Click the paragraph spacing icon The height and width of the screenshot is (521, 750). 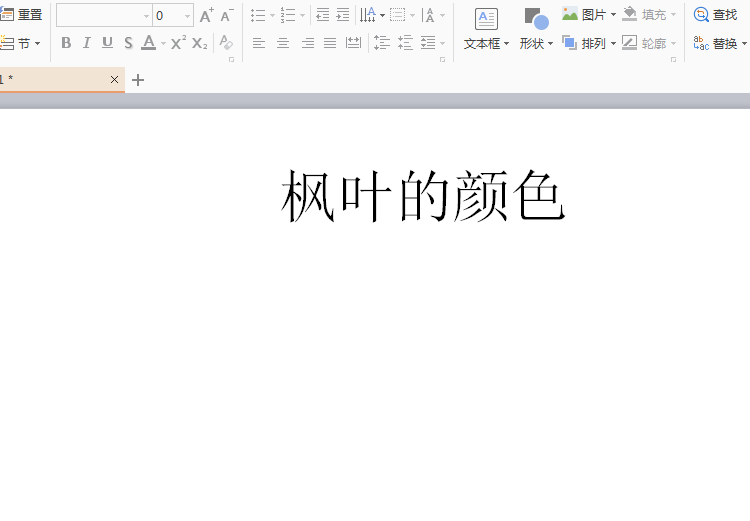pyautogui.click(x=405, y=43)
